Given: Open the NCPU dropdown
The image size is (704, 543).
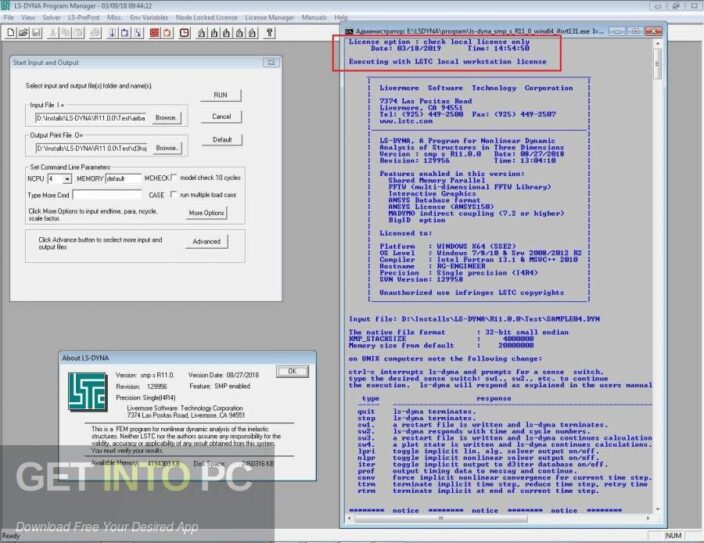Looking at the screenshot, I should click(67, 179).
